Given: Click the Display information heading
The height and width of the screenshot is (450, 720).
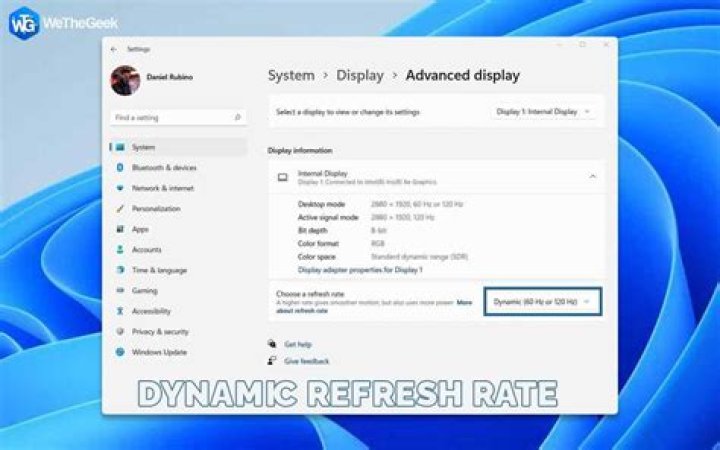Looking at the screenshot, I should click(x=300, y=150).
